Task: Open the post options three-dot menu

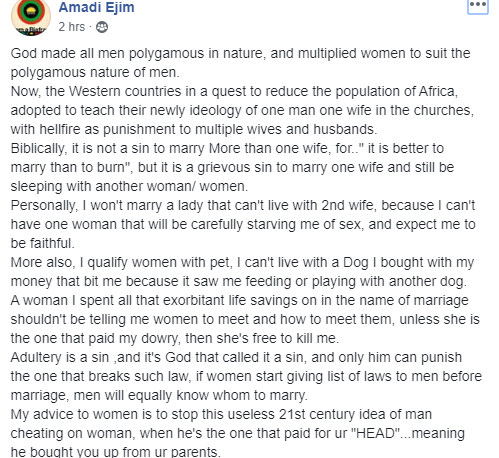Action: click(x=478, y=5)
